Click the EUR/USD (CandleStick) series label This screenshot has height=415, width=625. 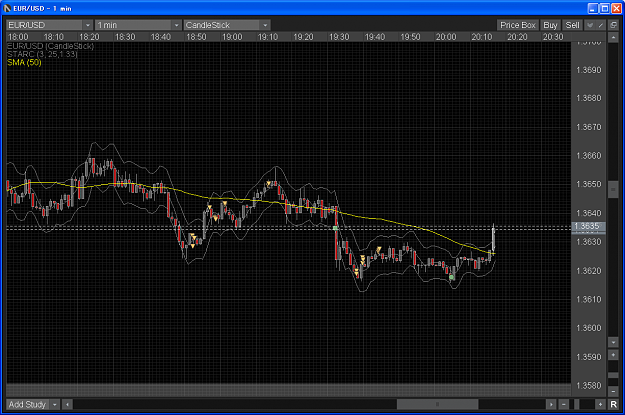point(50,46)
